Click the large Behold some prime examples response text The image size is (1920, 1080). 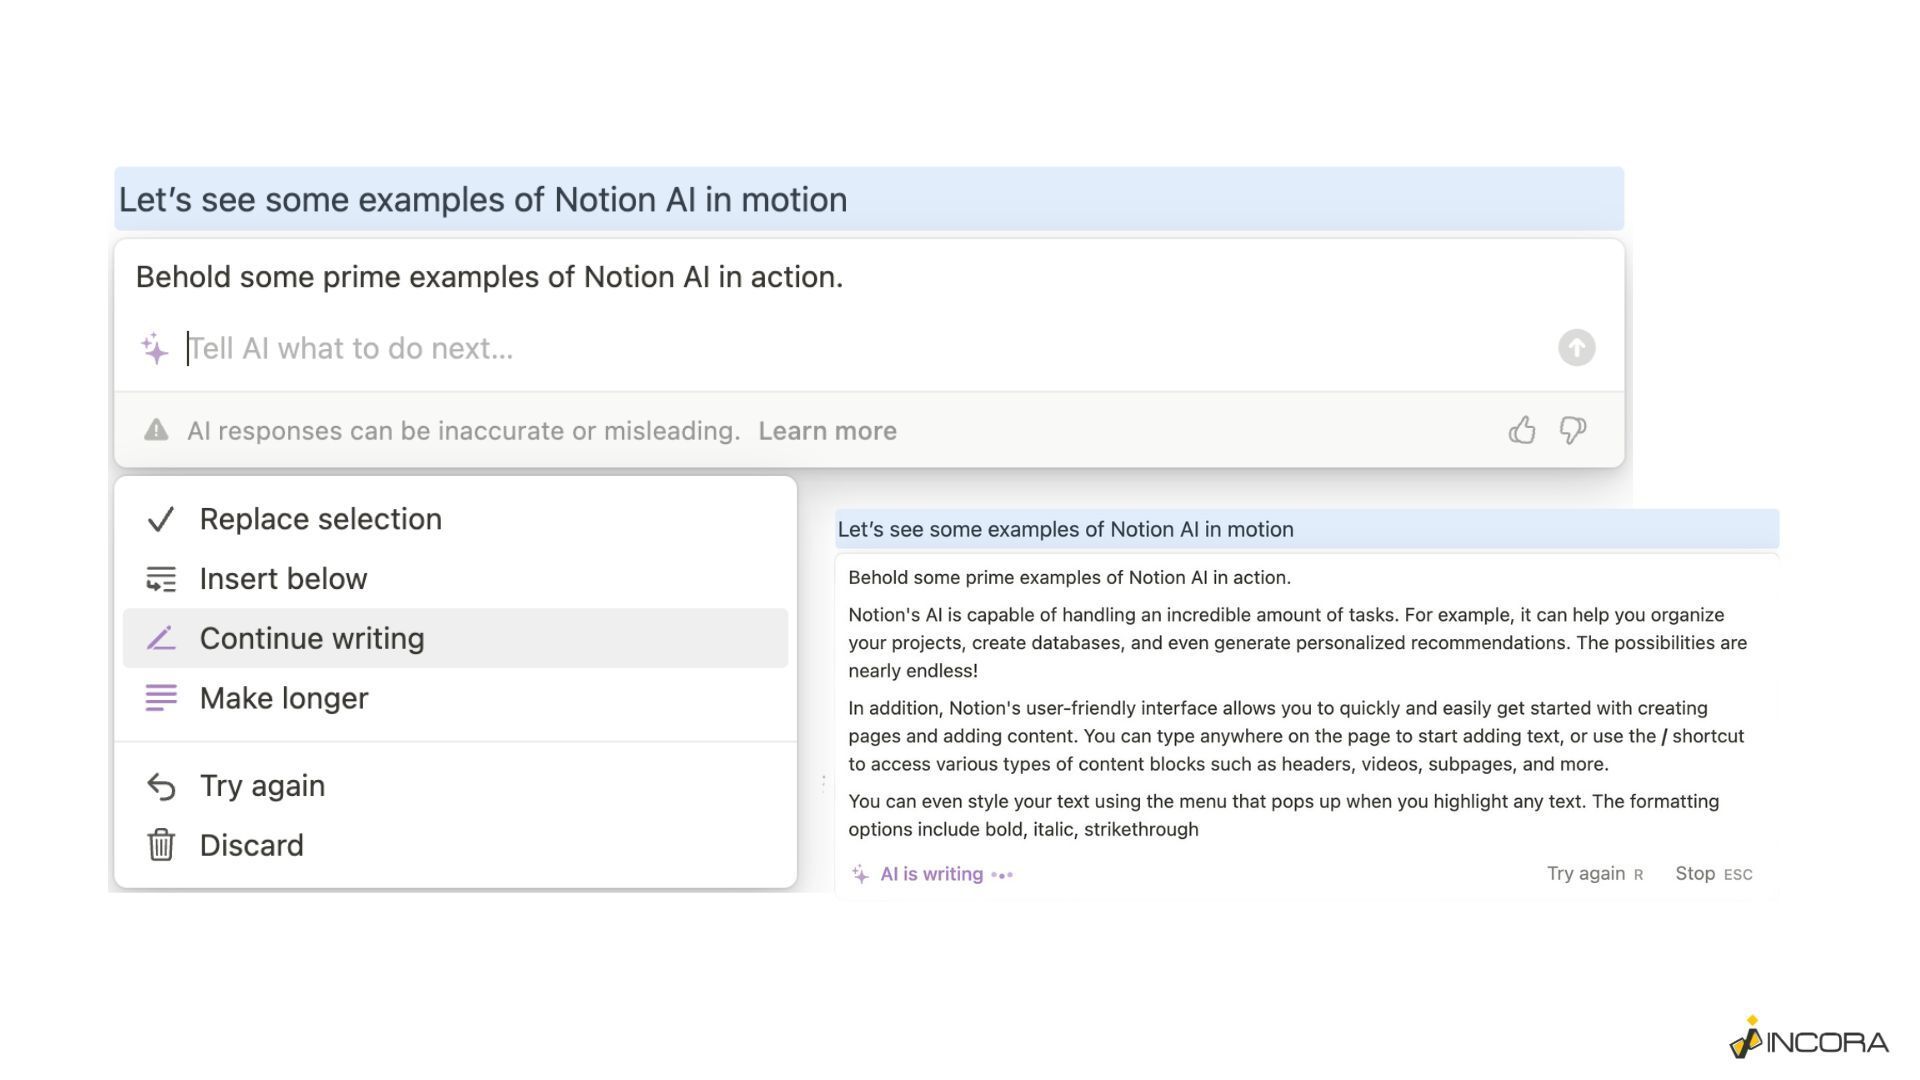tap(489, 277)
